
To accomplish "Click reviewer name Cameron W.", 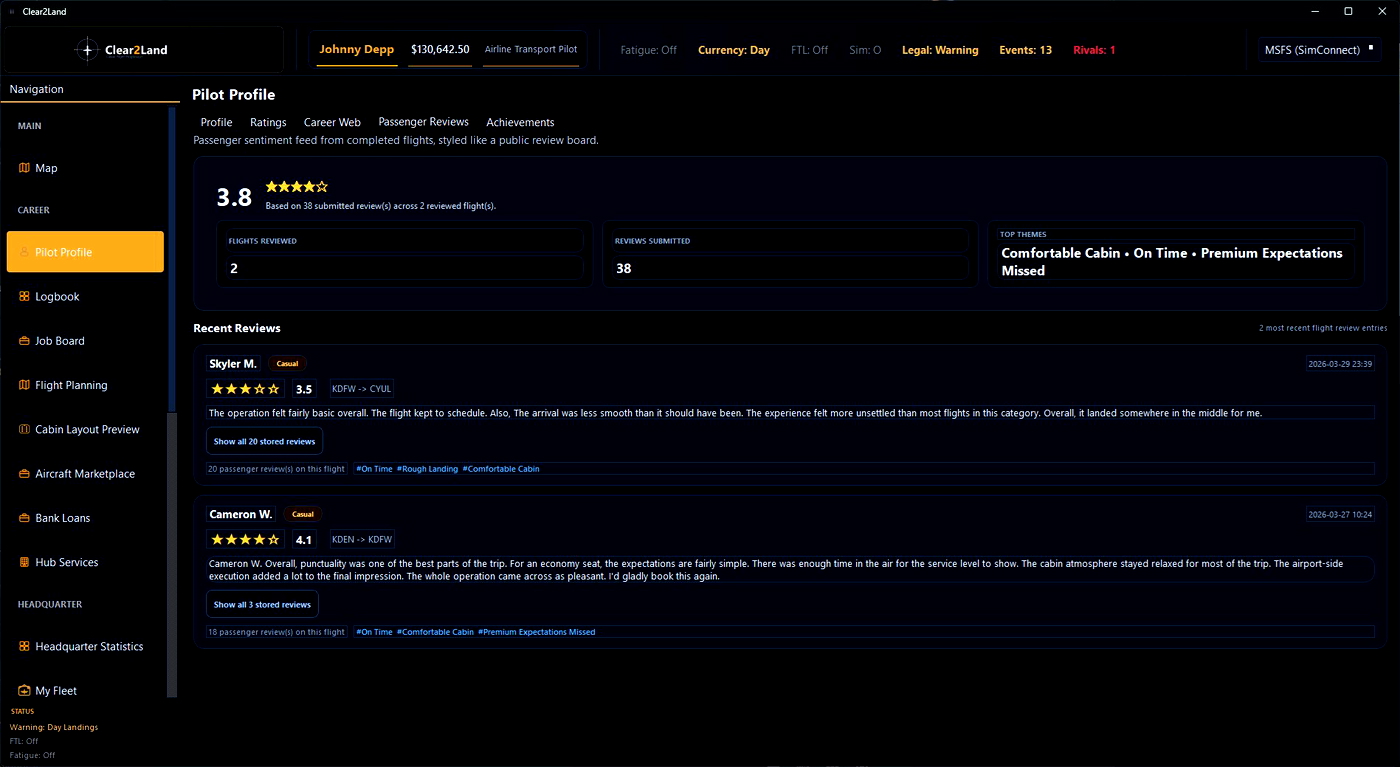I will coord(241,514).
